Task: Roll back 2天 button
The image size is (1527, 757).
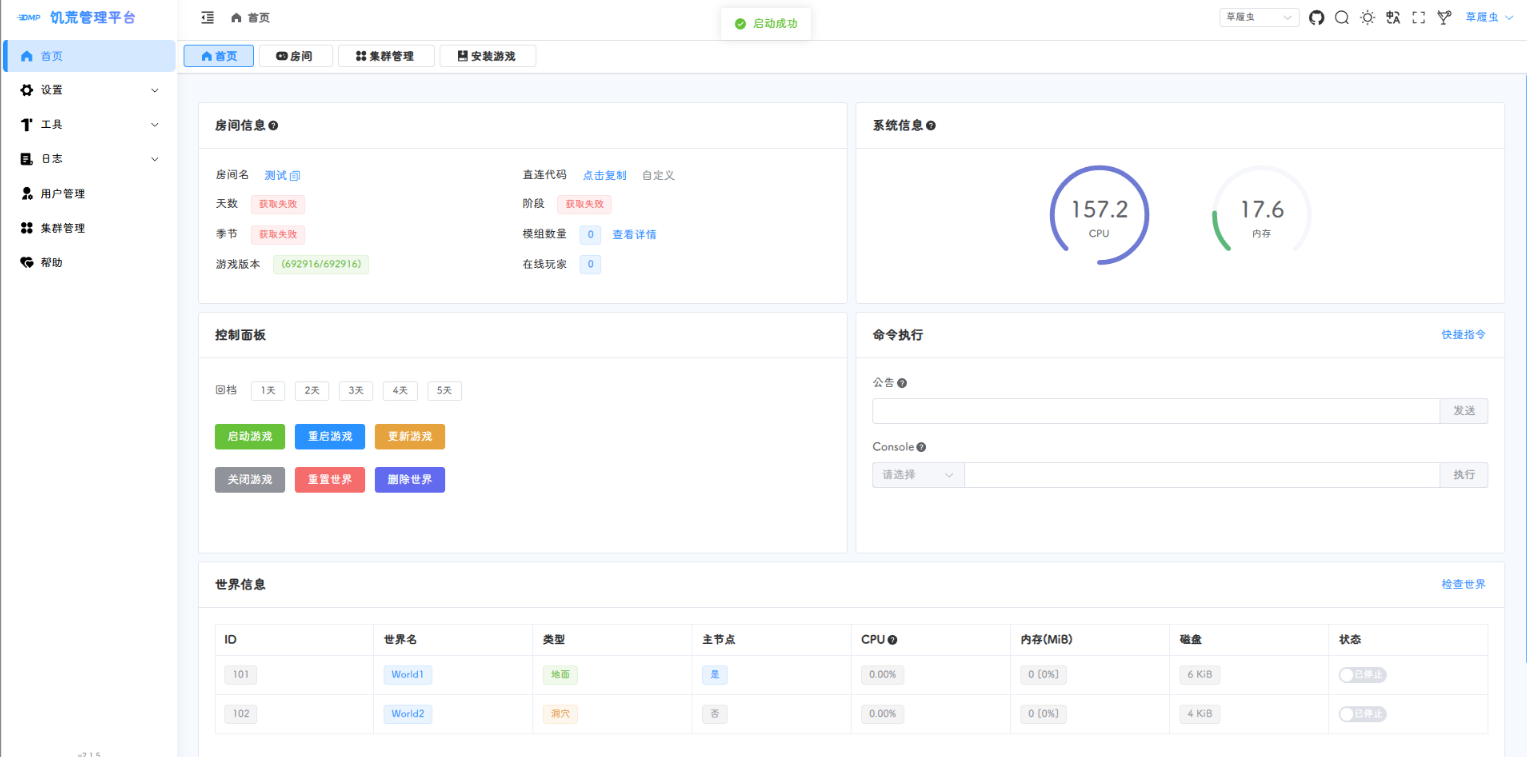Action: click(x=312, y=391)
